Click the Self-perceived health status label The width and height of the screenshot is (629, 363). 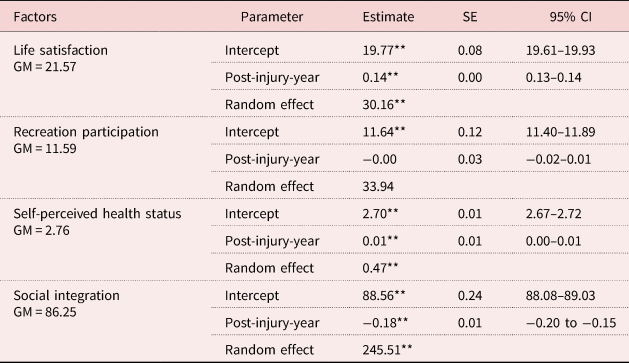(x=97, y=214)
